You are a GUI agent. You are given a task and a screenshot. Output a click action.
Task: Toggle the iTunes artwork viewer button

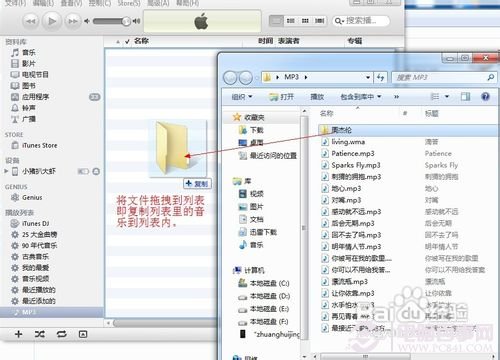(83, 334)
